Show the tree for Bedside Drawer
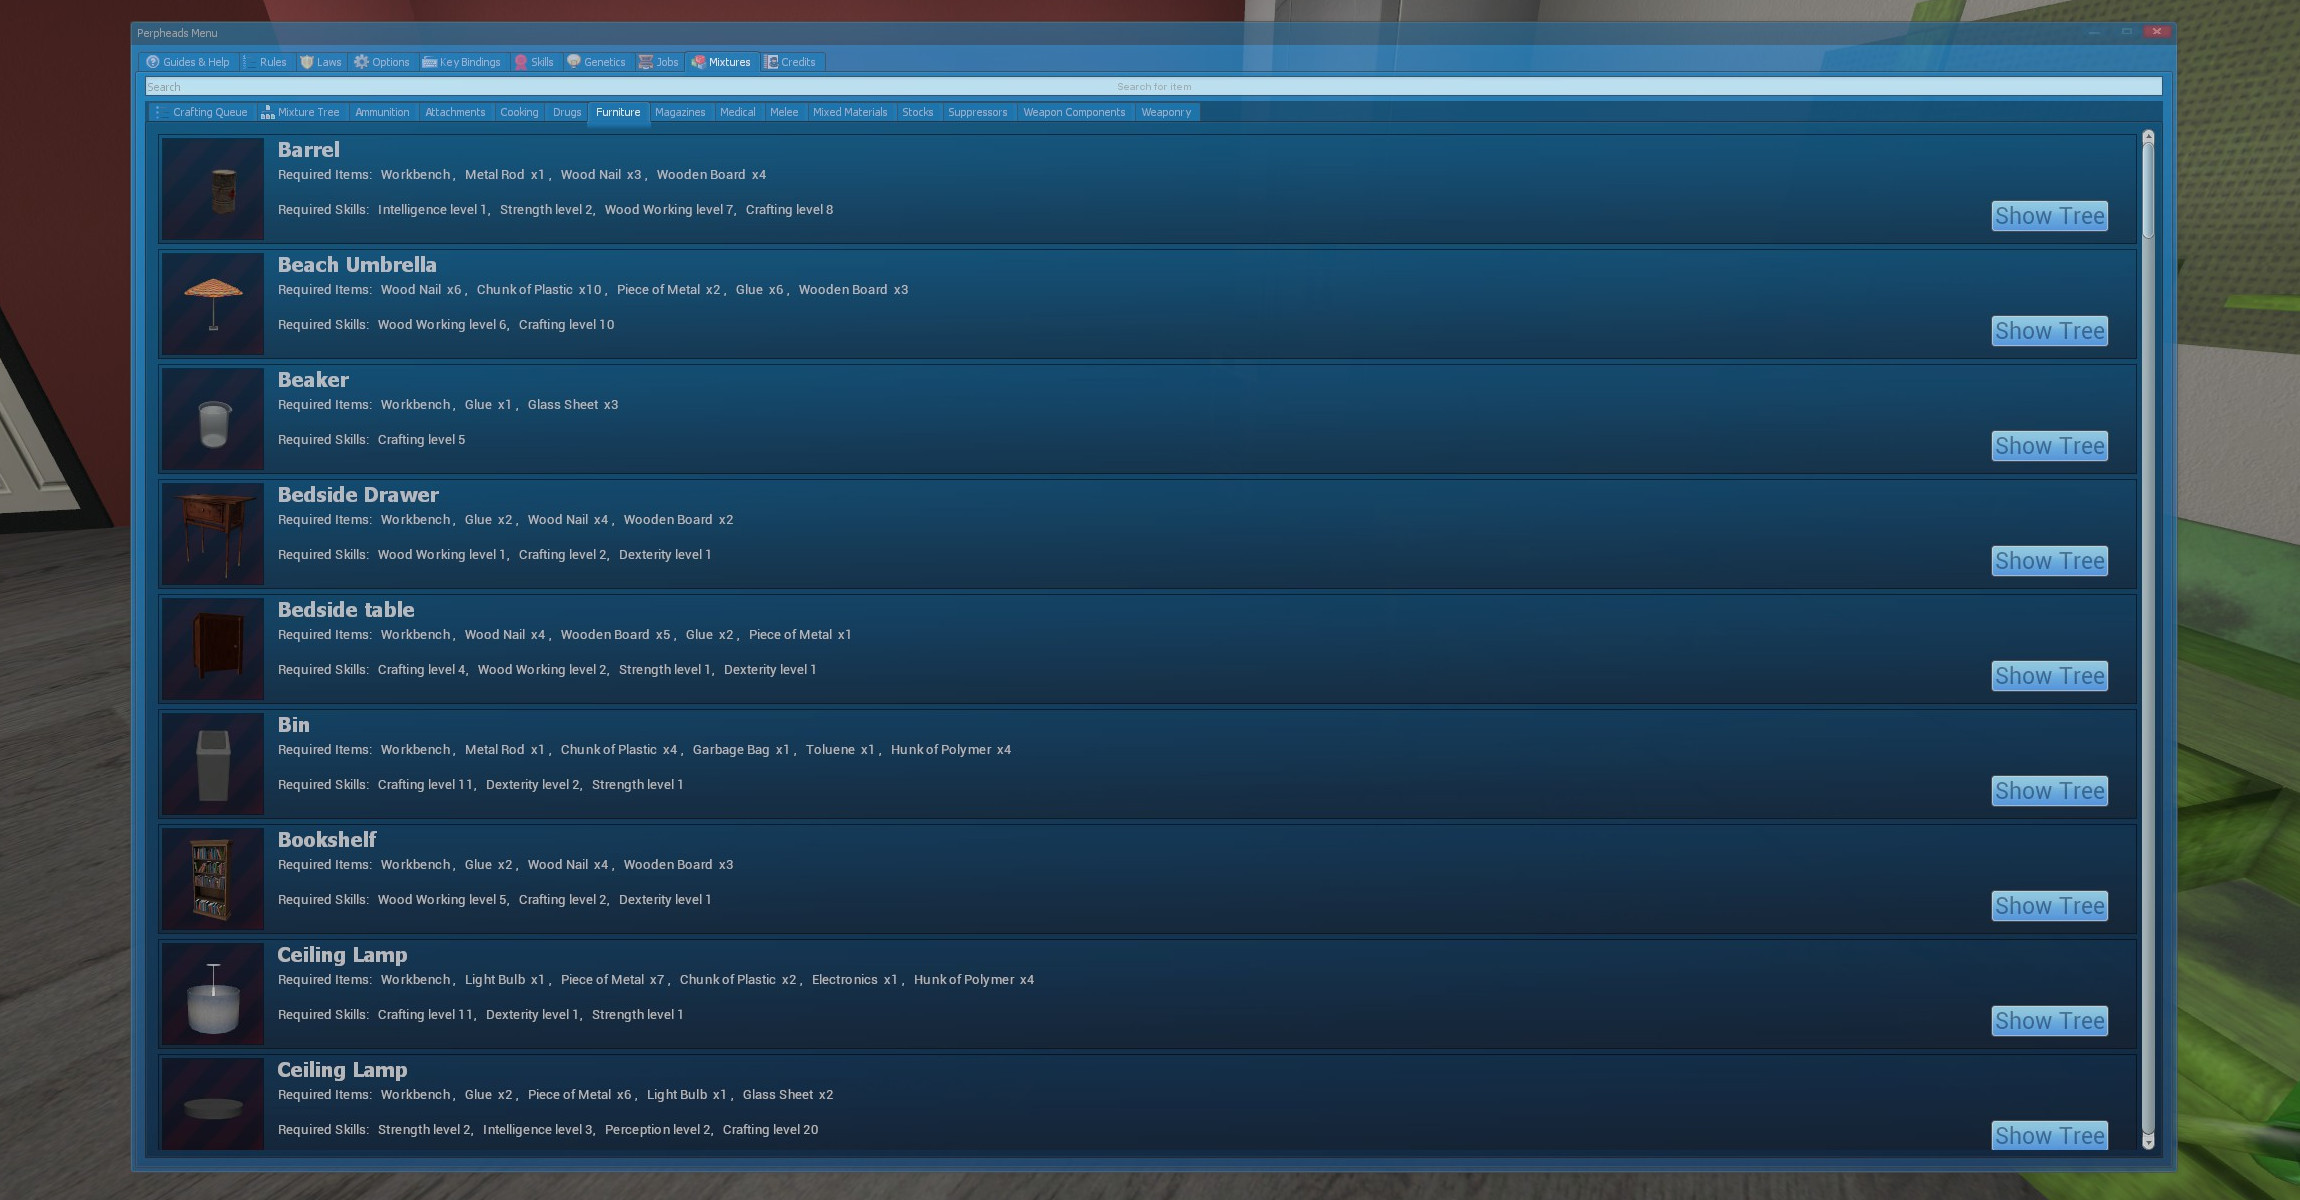The width and height of the screenshot is (2300, 1200). 2049,561
